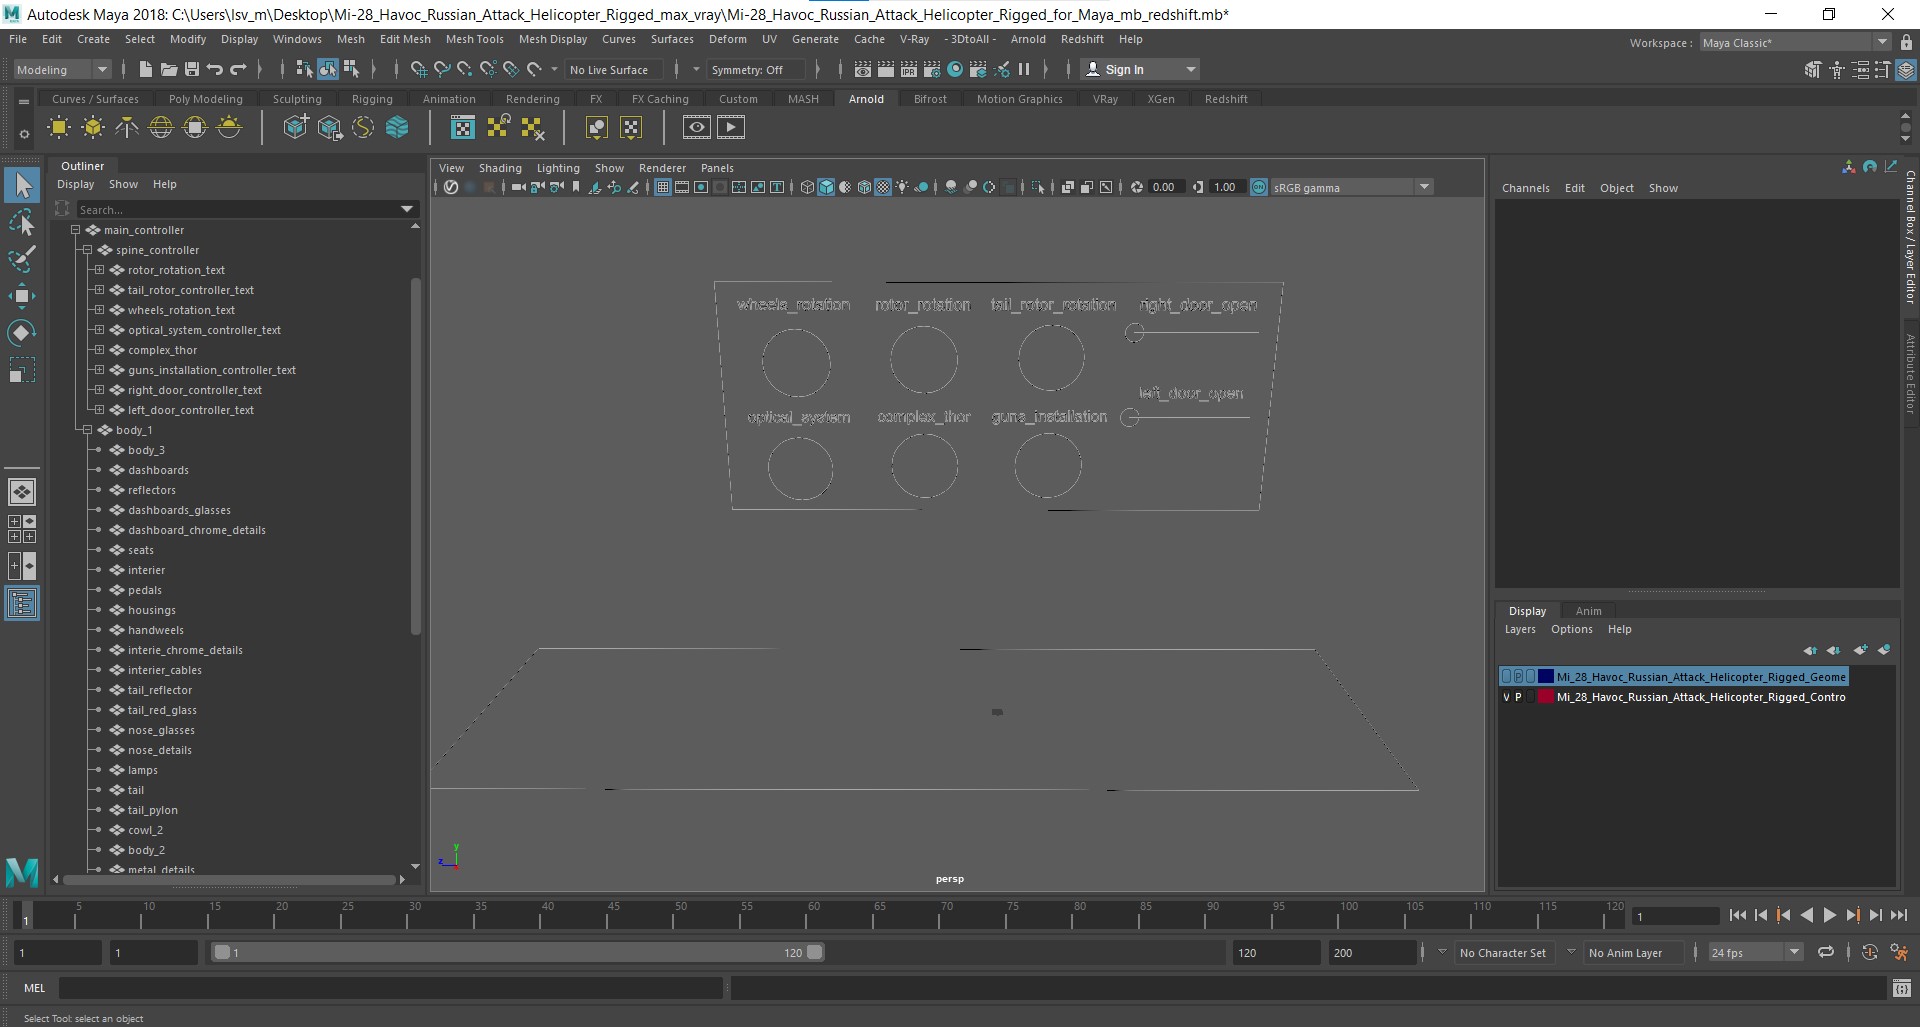Move selected layer up icon
The width and height of the screenshot is (1920, 1027).
pos(1810,650)
